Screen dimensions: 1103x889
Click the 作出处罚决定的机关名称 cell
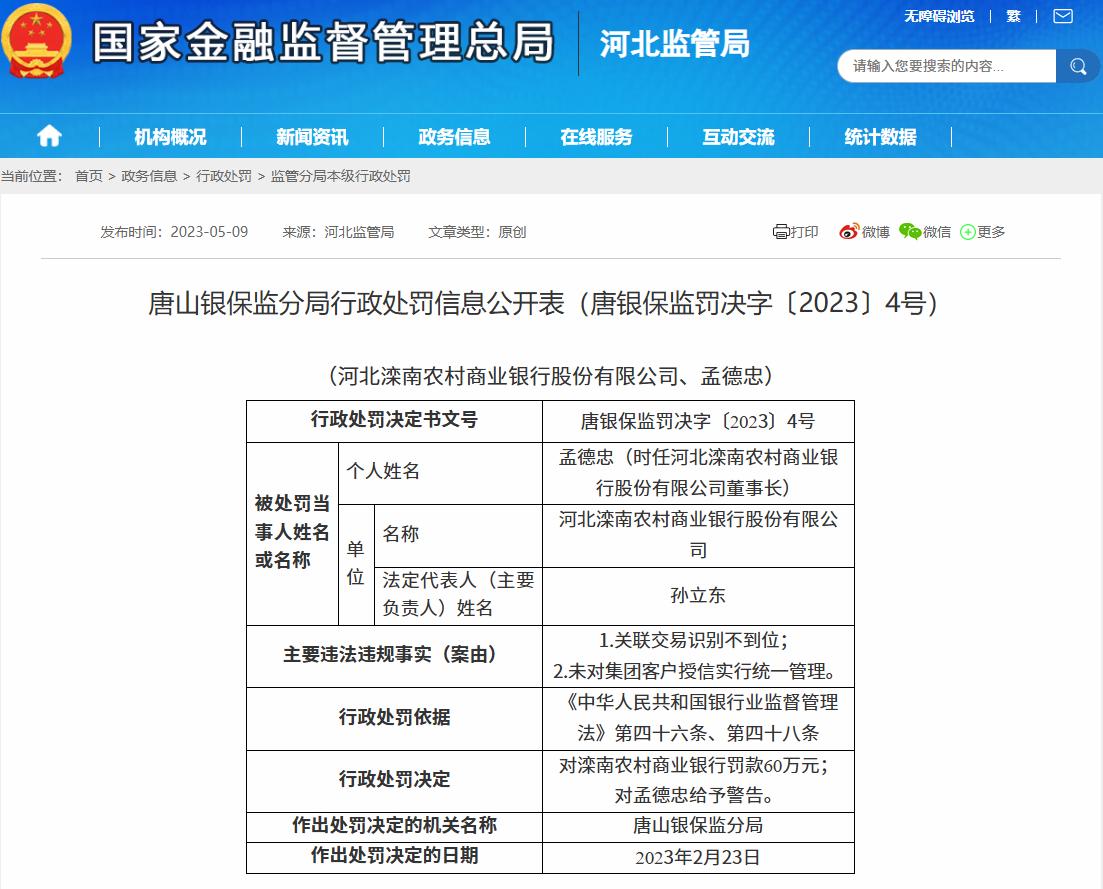[395, 826]
